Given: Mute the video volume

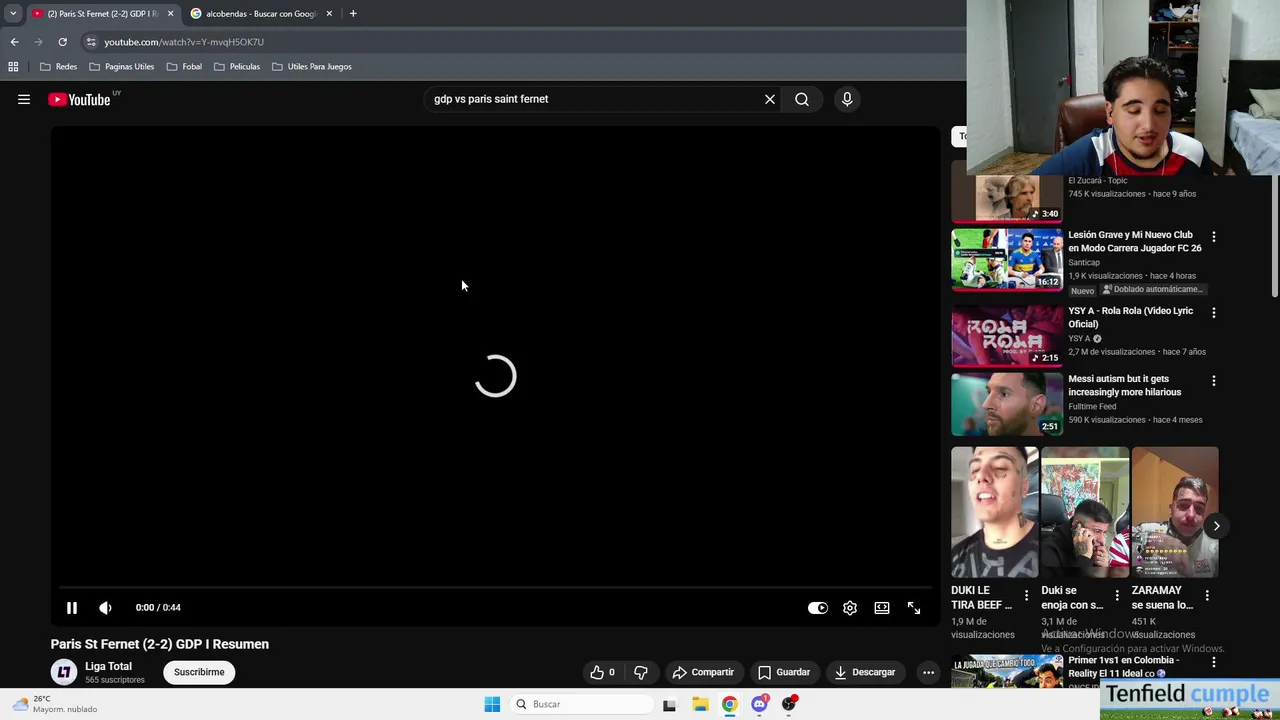Looking at the screenshot, I should point(105,608).
